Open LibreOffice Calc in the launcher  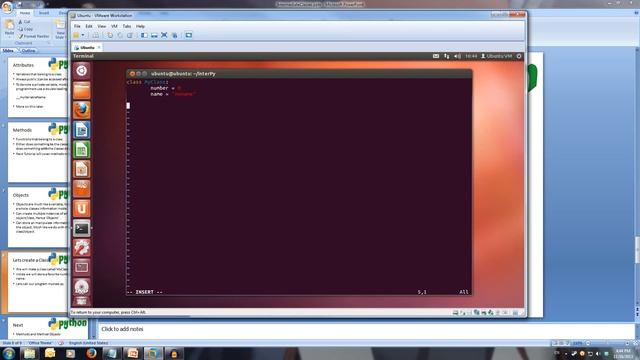[82, 149]
